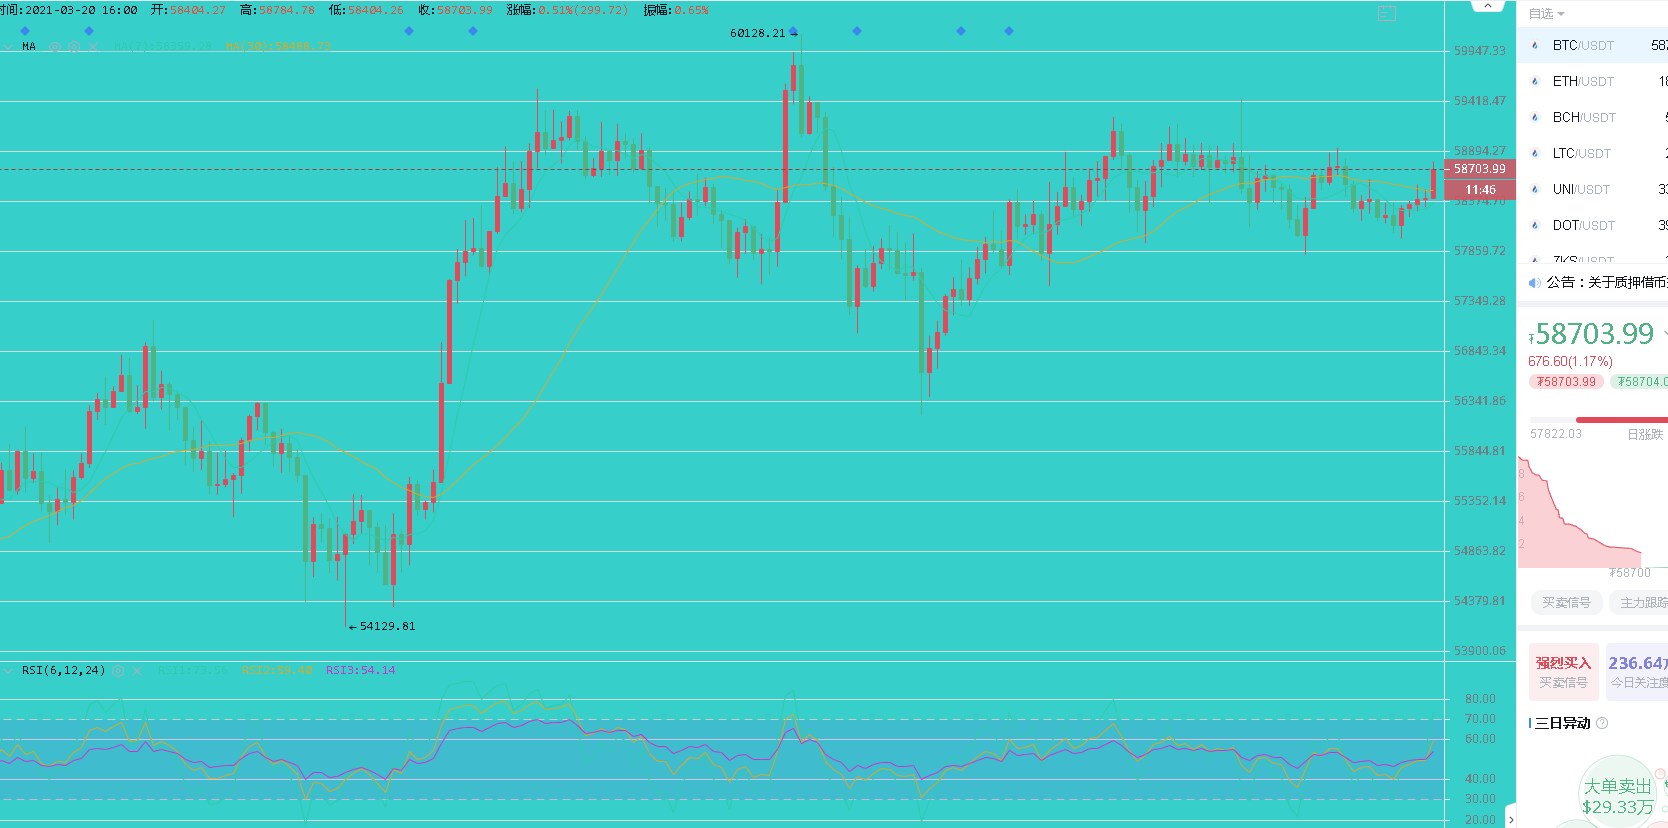Remove the MA indicator with X
The image size is (1668, 828).
coord(93,47)
